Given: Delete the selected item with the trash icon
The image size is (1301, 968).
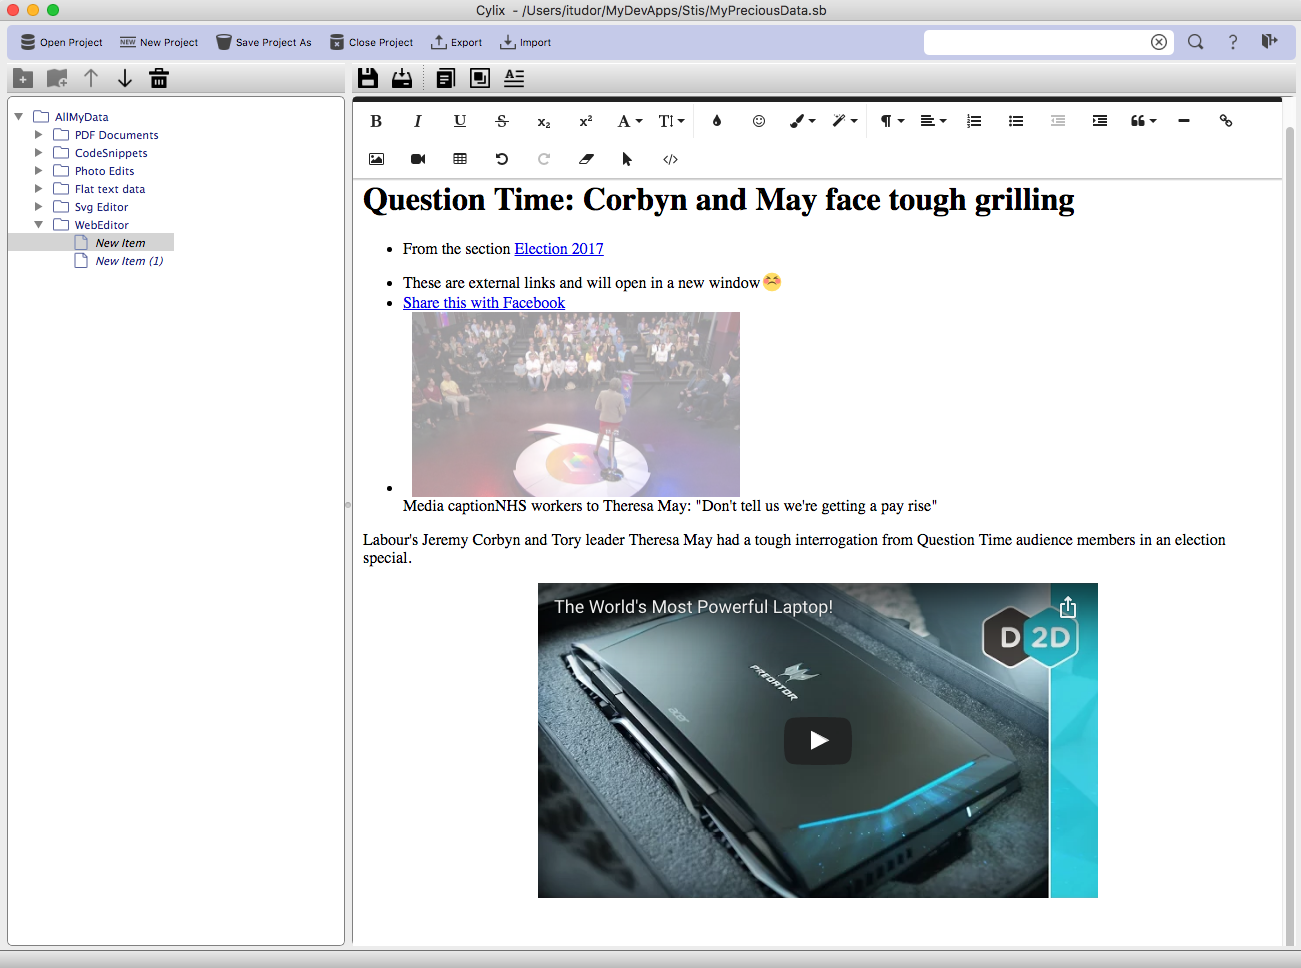Looking at the screenshot, I should 159,78.
